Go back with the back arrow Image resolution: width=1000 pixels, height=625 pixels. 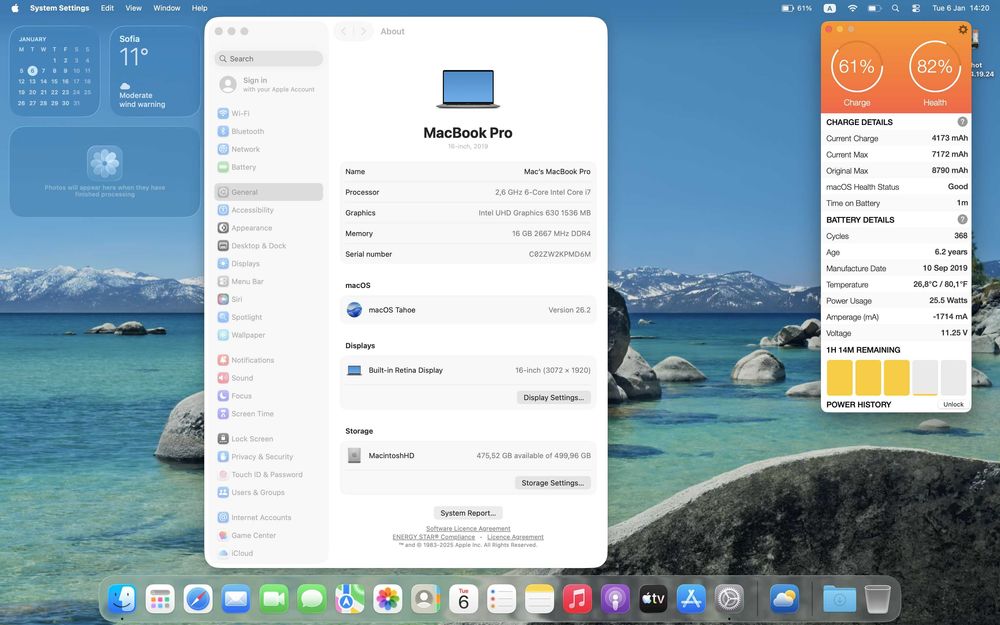point(344,31)
